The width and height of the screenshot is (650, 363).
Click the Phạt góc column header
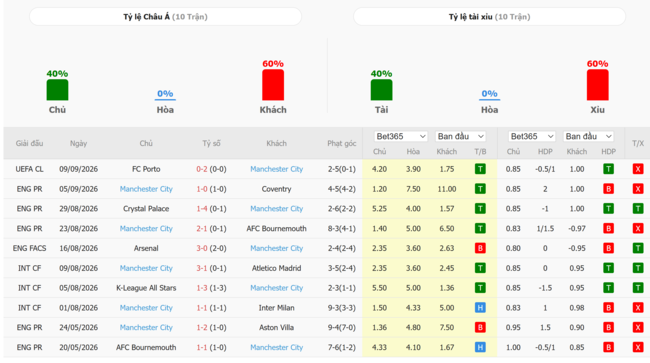[x=342, y=143]
